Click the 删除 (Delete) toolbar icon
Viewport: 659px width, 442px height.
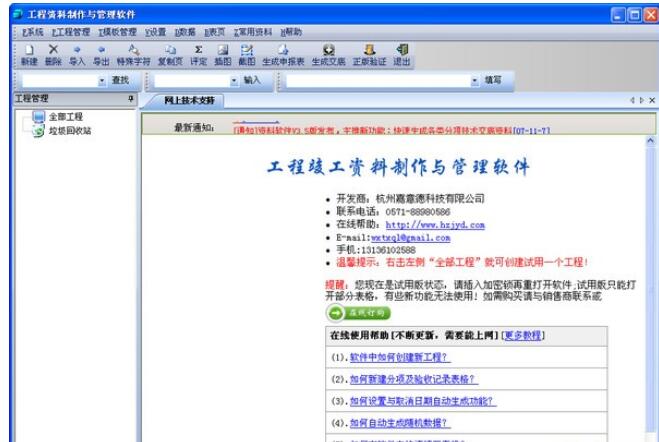(53, 55)
